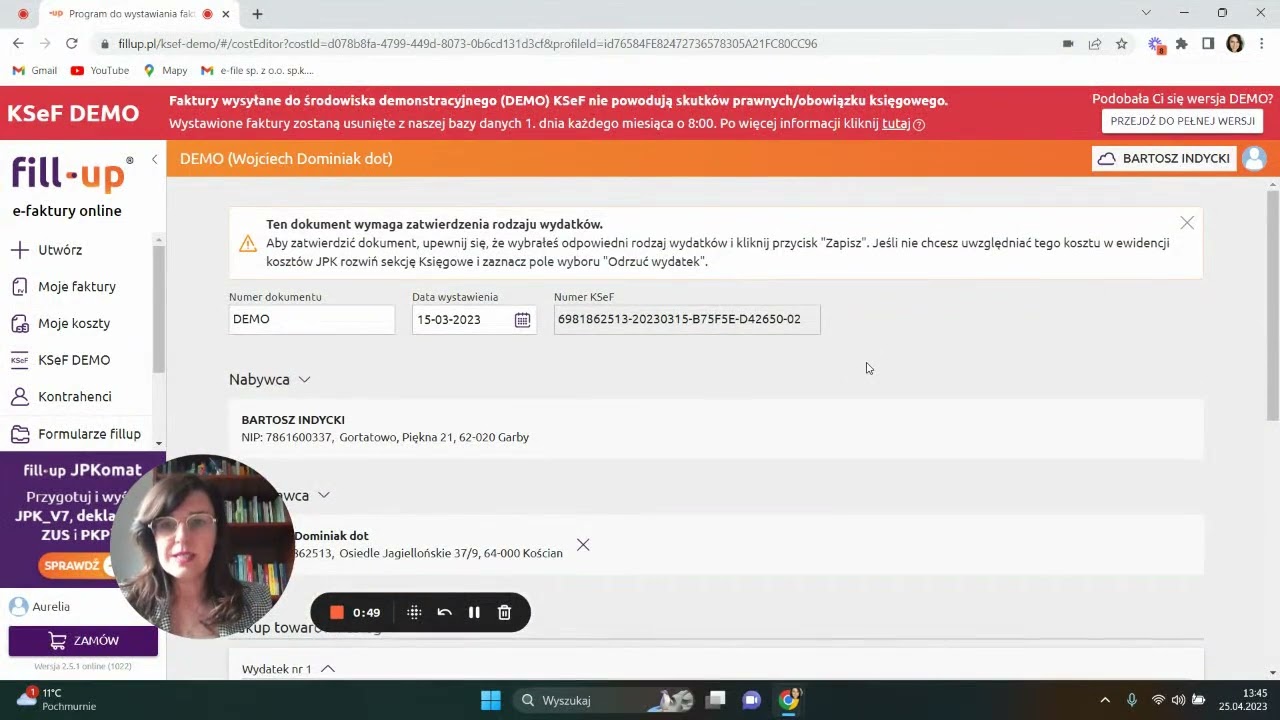Show hidden system tray icons

(1105, 700)
